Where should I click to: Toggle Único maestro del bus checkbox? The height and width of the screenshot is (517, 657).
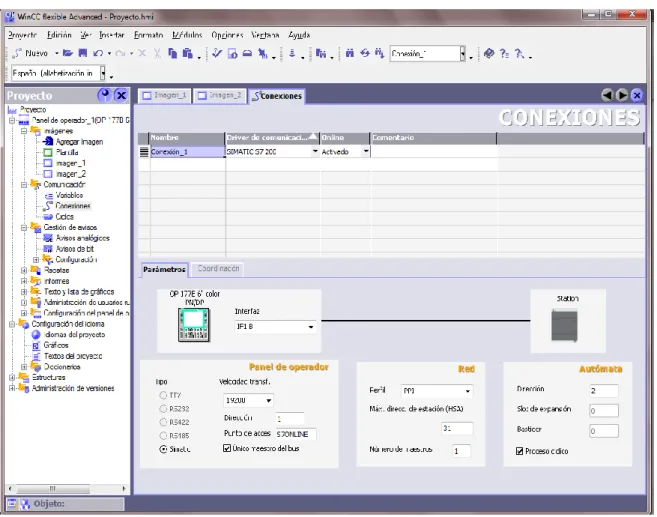point(227,448)
